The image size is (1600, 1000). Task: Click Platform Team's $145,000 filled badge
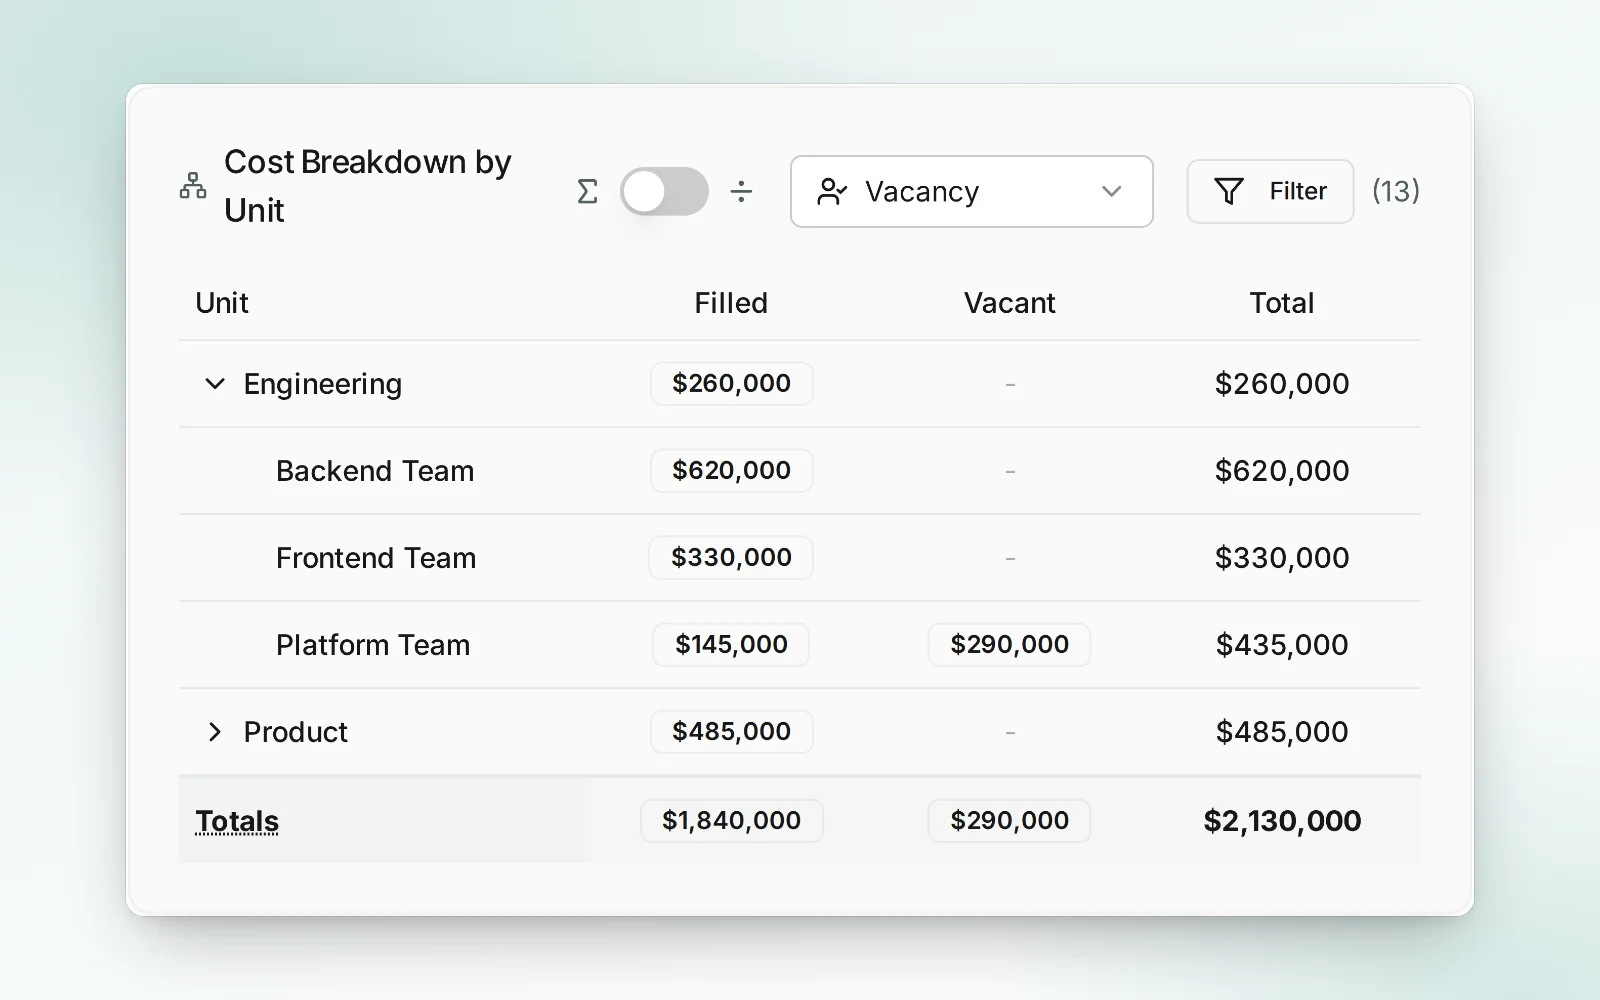731,644
